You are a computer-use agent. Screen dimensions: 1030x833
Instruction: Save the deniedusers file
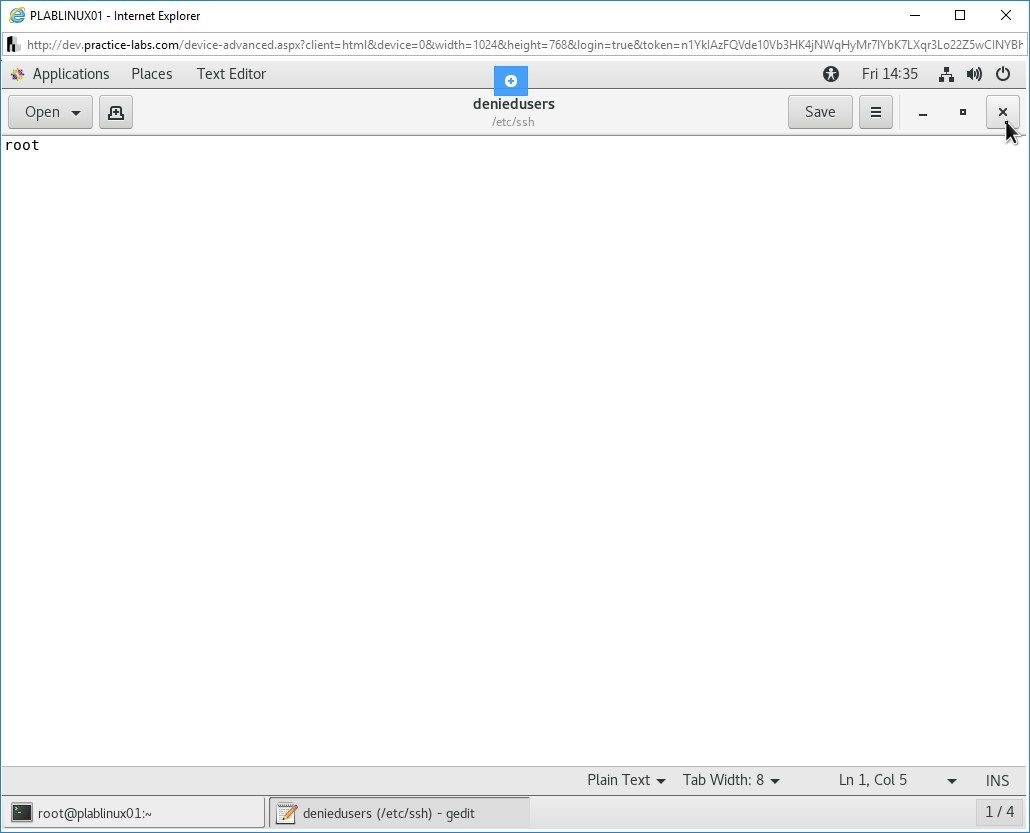(x=819, y=112)
